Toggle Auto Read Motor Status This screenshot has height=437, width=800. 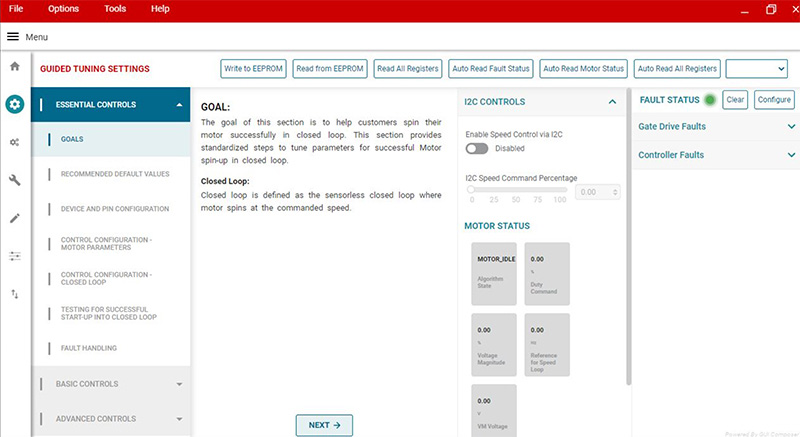(584, 68)
